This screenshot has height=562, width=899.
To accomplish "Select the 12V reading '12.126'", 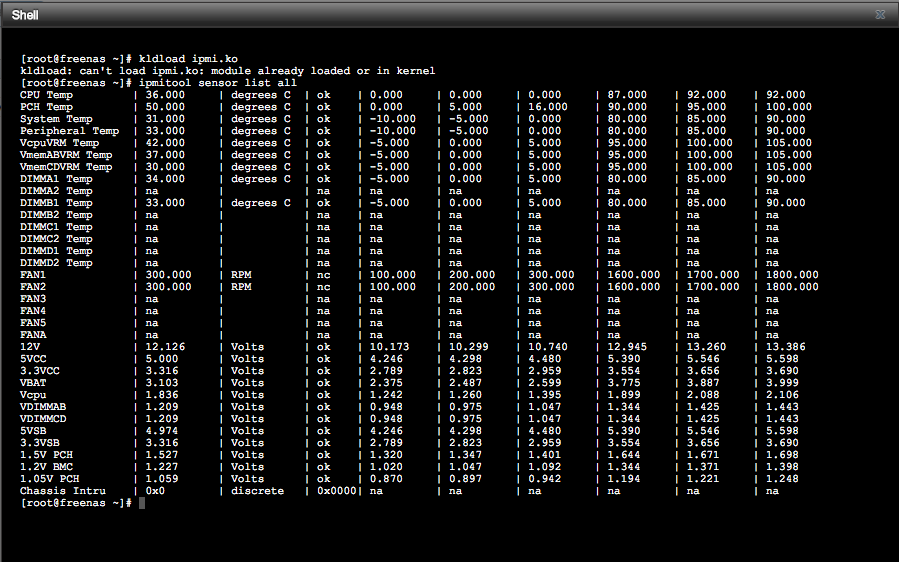I will pos(165,348).
